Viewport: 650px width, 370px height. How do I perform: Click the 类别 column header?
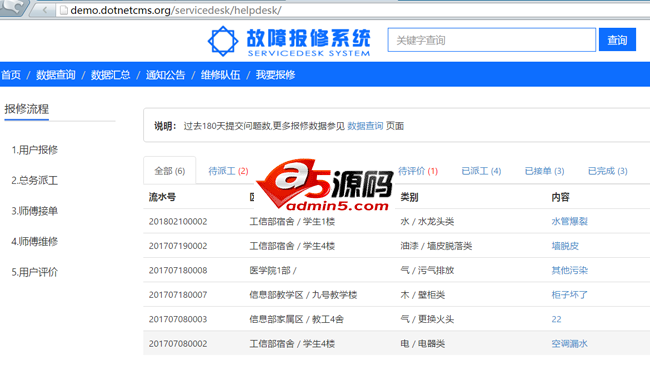(x=409, y=197)
